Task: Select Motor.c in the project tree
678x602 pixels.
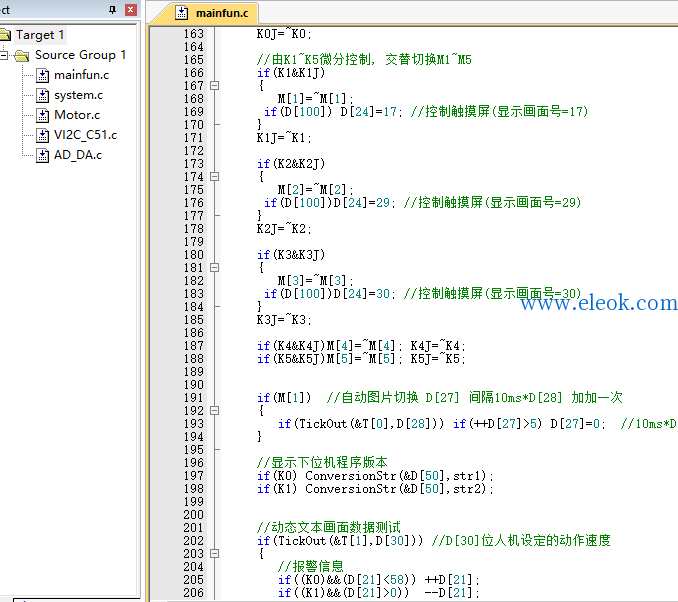Action: pos(77,115)
